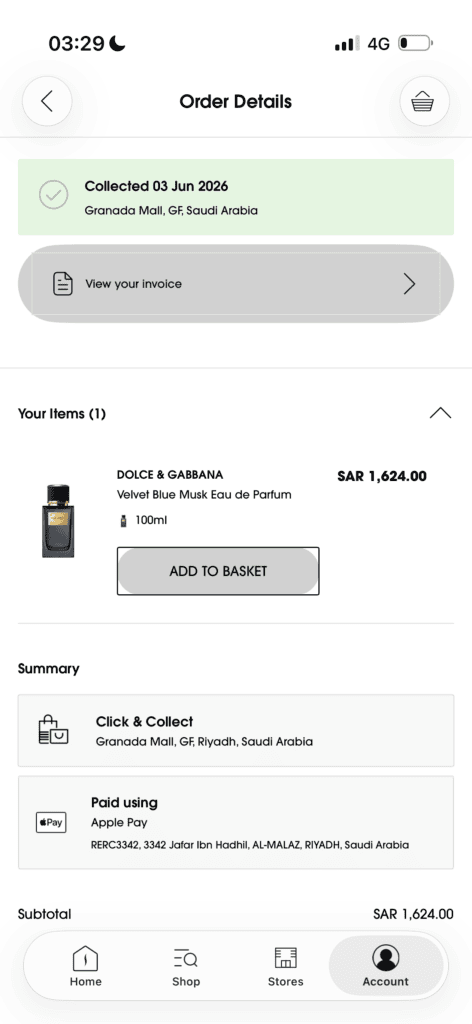Add Velvet Blue Musk to basket
The image size is (472, 1024).
click(x=218, y=571)
